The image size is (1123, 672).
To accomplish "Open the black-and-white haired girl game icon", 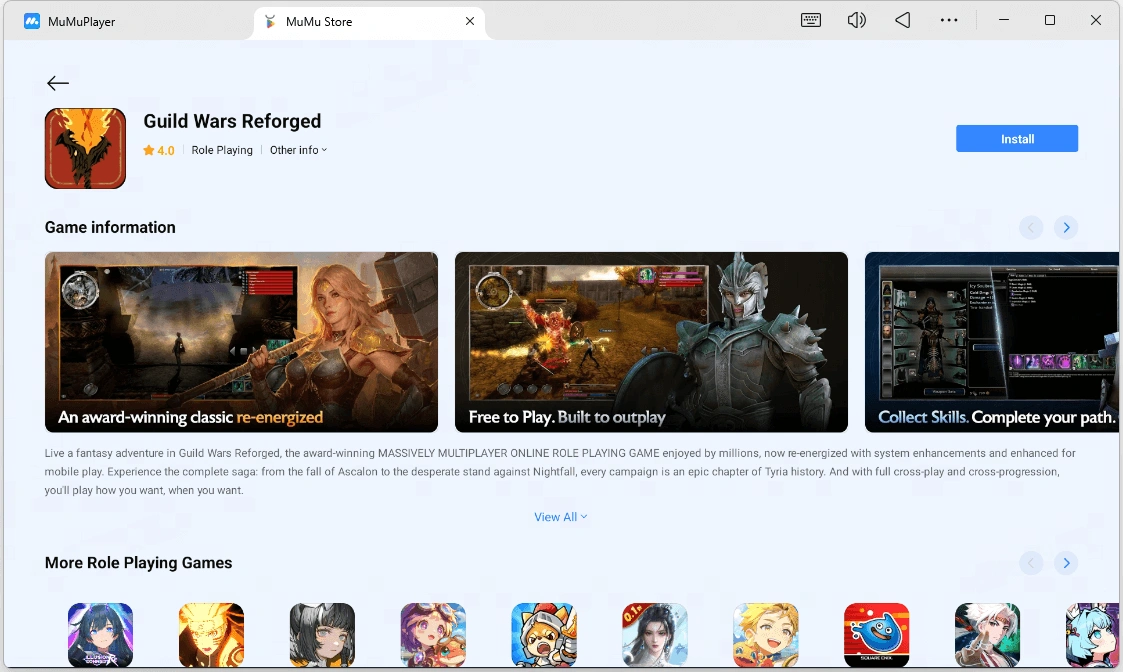I will (x=322, y=635).
